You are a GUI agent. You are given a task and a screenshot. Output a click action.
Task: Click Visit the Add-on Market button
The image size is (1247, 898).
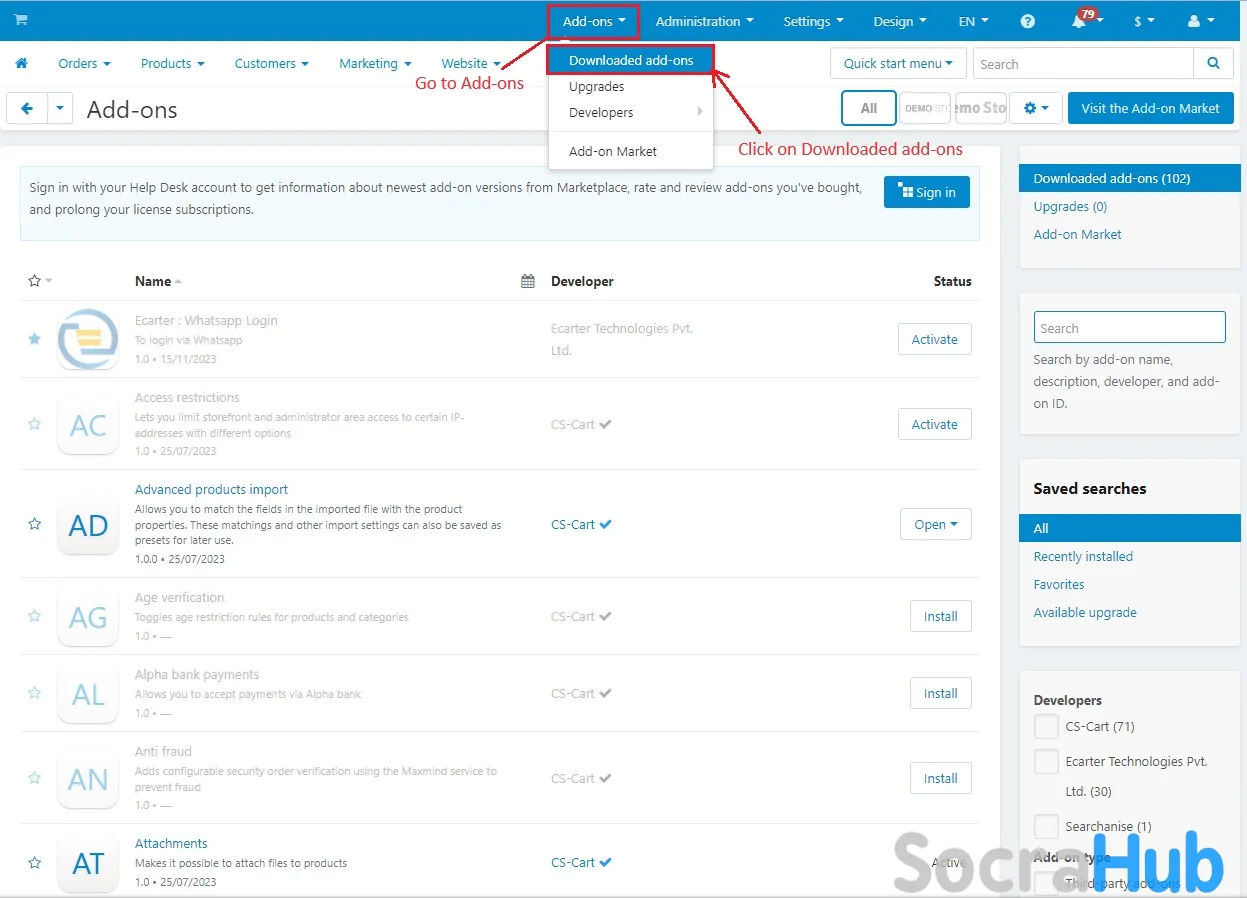click(x=1151, y=108)
